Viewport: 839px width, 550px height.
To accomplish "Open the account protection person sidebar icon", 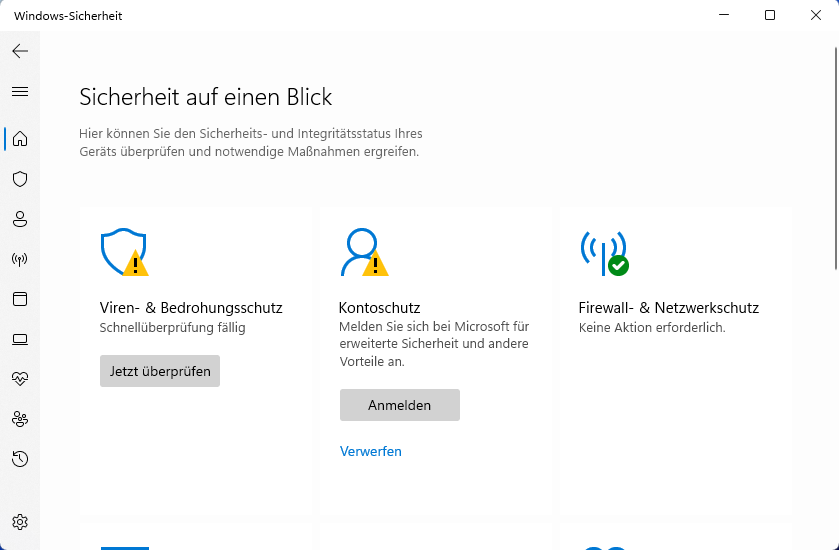I will 20,219.
